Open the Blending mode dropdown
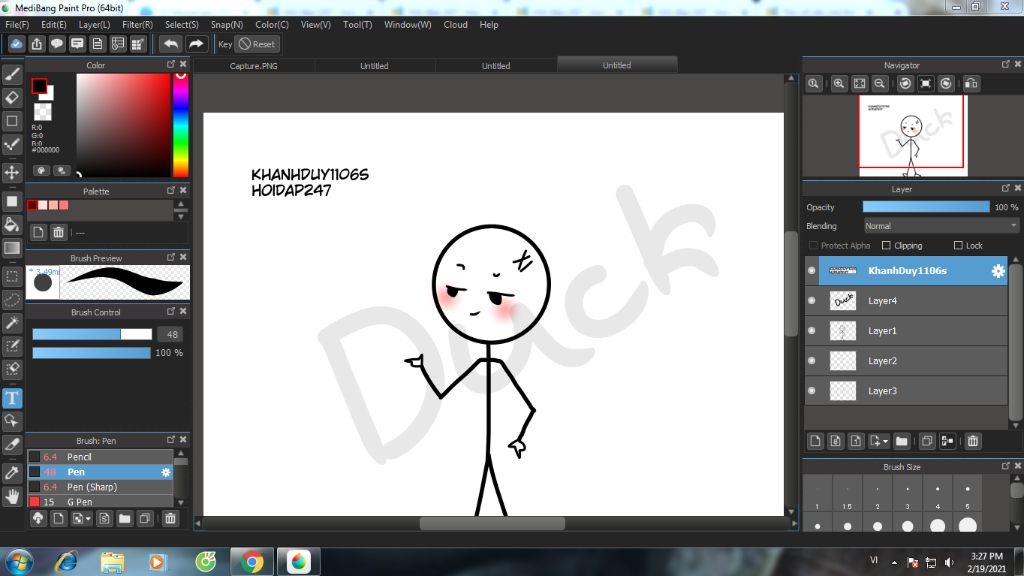The height and width of the screenshot is (576, 1024). [x=940, y=226]
